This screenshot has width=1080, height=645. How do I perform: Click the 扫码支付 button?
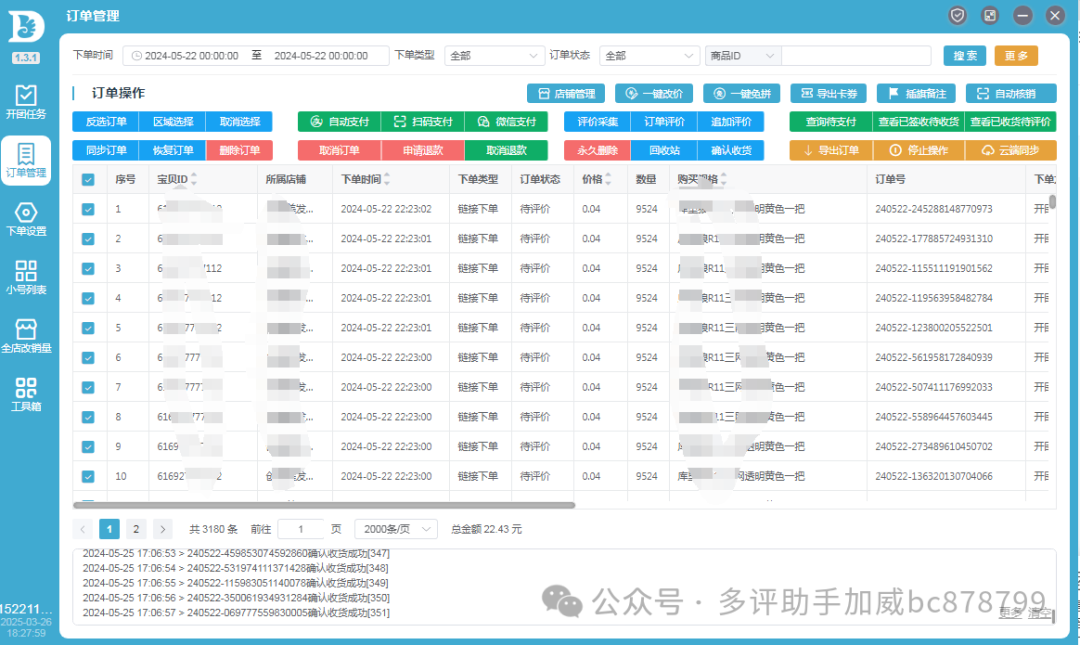(x=423, y=121)
